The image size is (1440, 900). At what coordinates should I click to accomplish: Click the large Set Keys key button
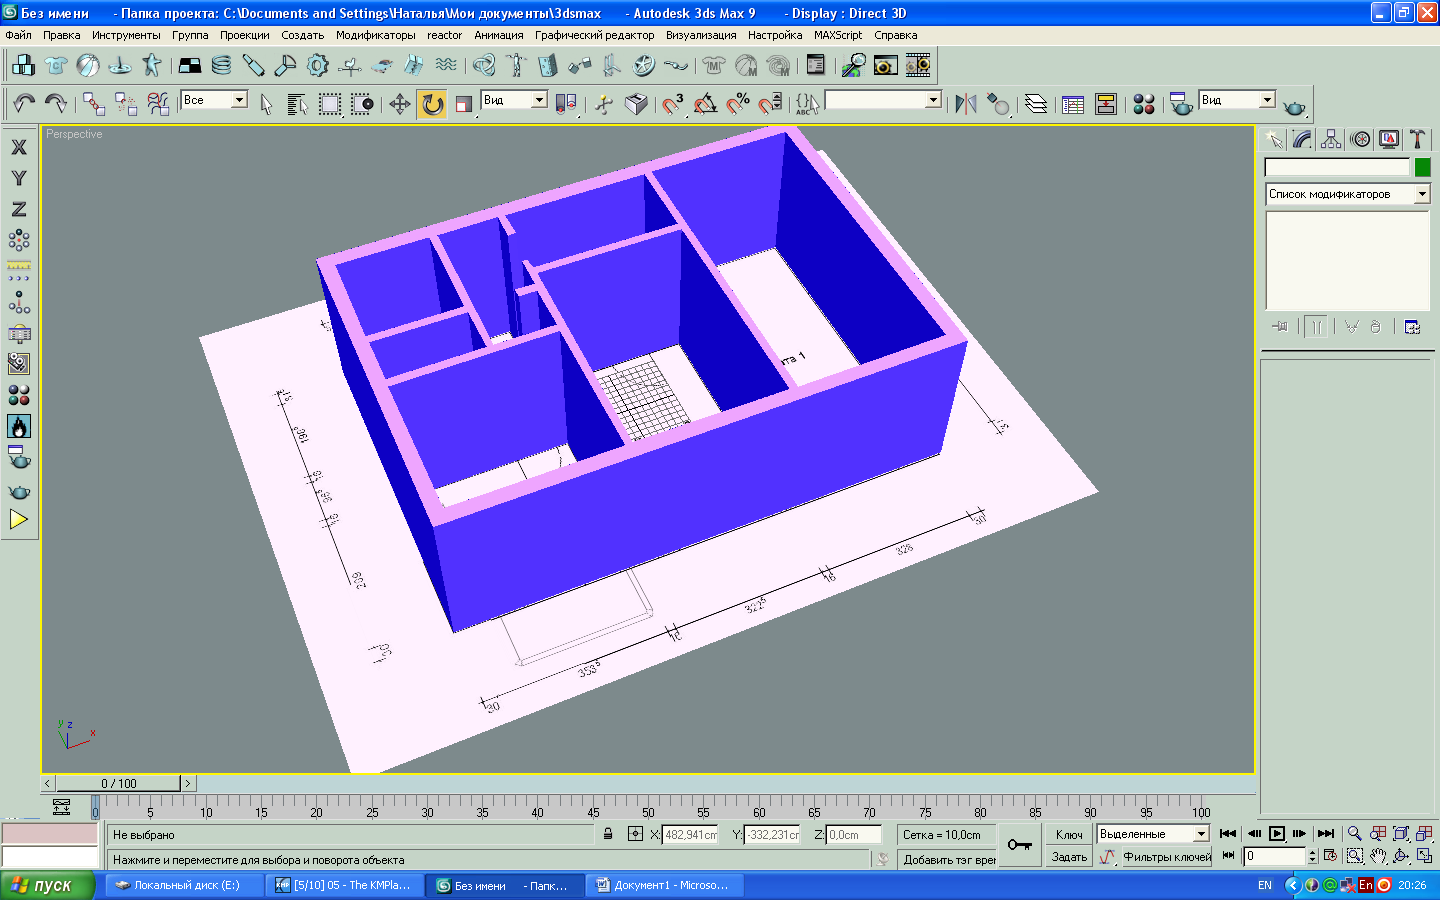(x=1020, y=845)
